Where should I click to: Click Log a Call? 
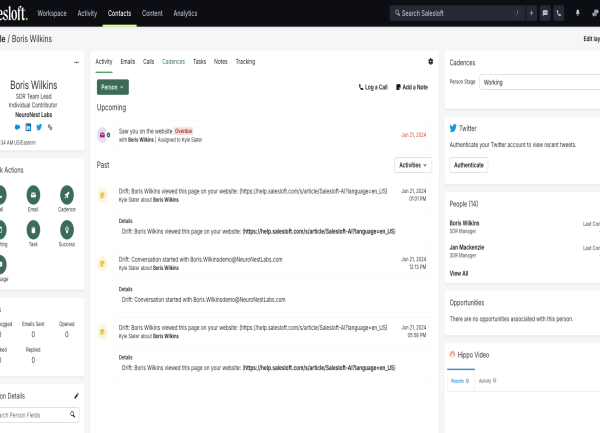(373, 87)
